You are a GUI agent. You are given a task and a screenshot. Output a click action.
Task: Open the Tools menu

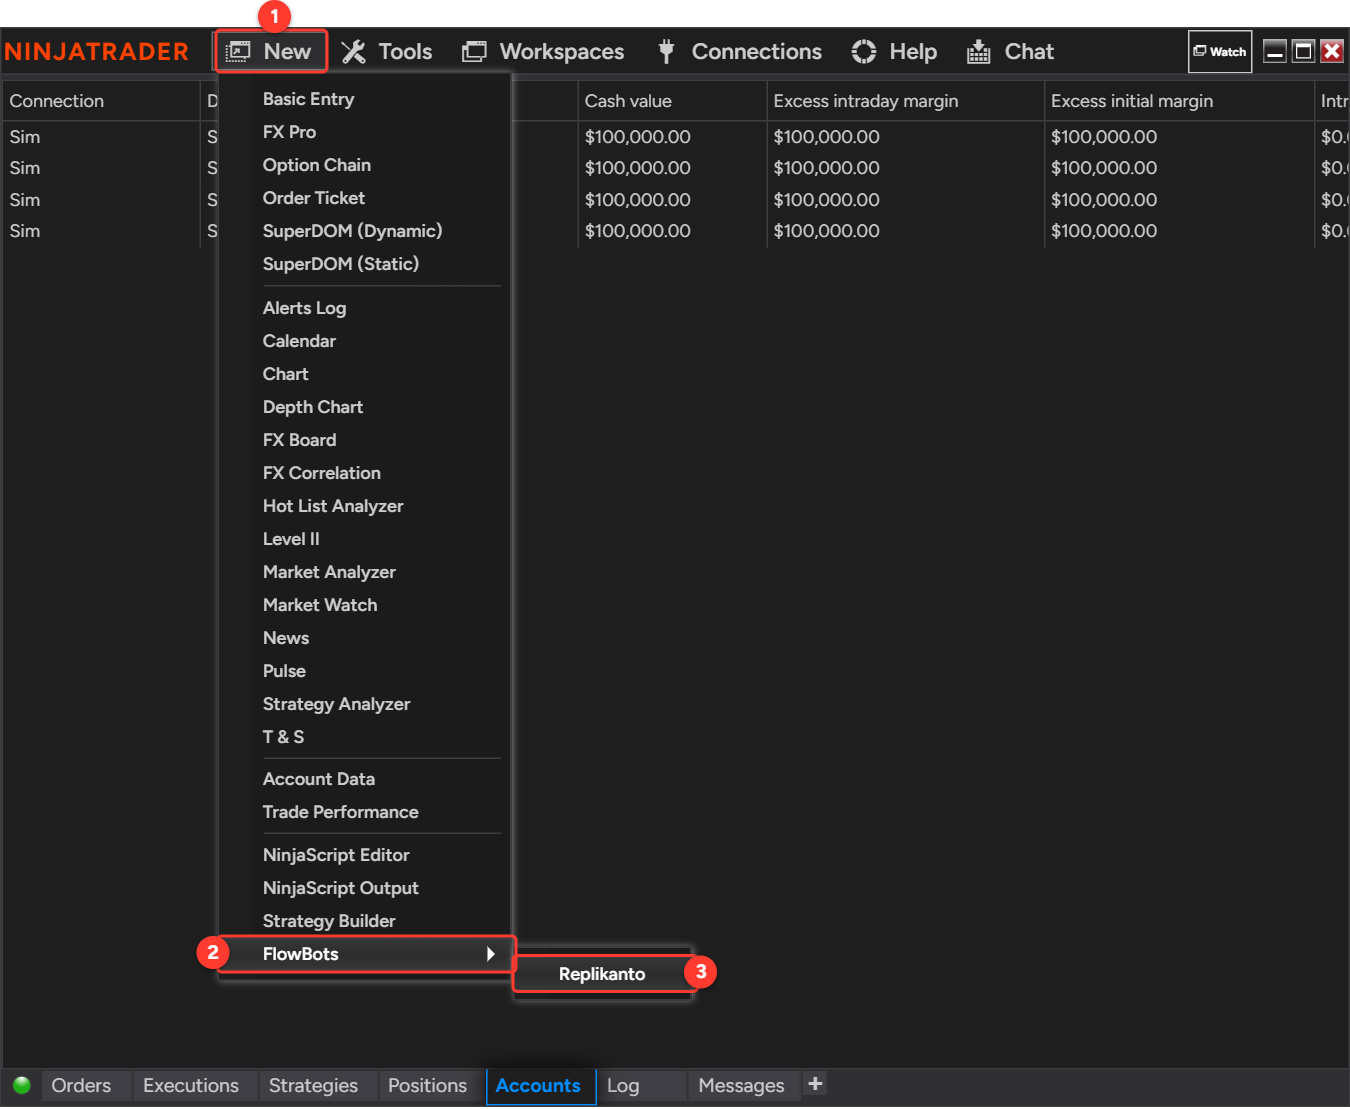tap(387, 52)
